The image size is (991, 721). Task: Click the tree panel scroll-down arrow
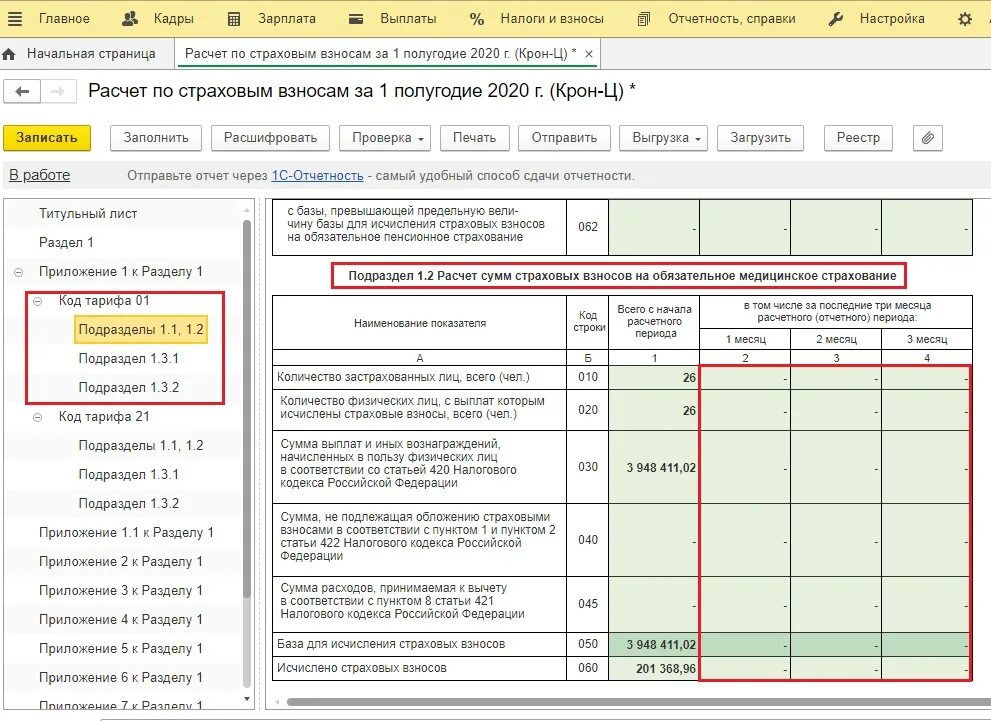[x=247, y=700]
